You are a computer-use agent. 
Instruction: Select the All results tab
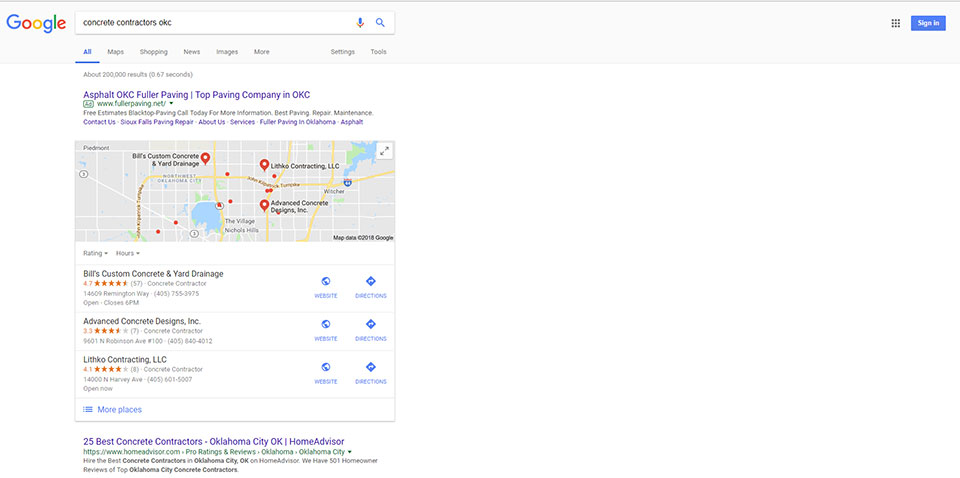click(x=88, y=52)
